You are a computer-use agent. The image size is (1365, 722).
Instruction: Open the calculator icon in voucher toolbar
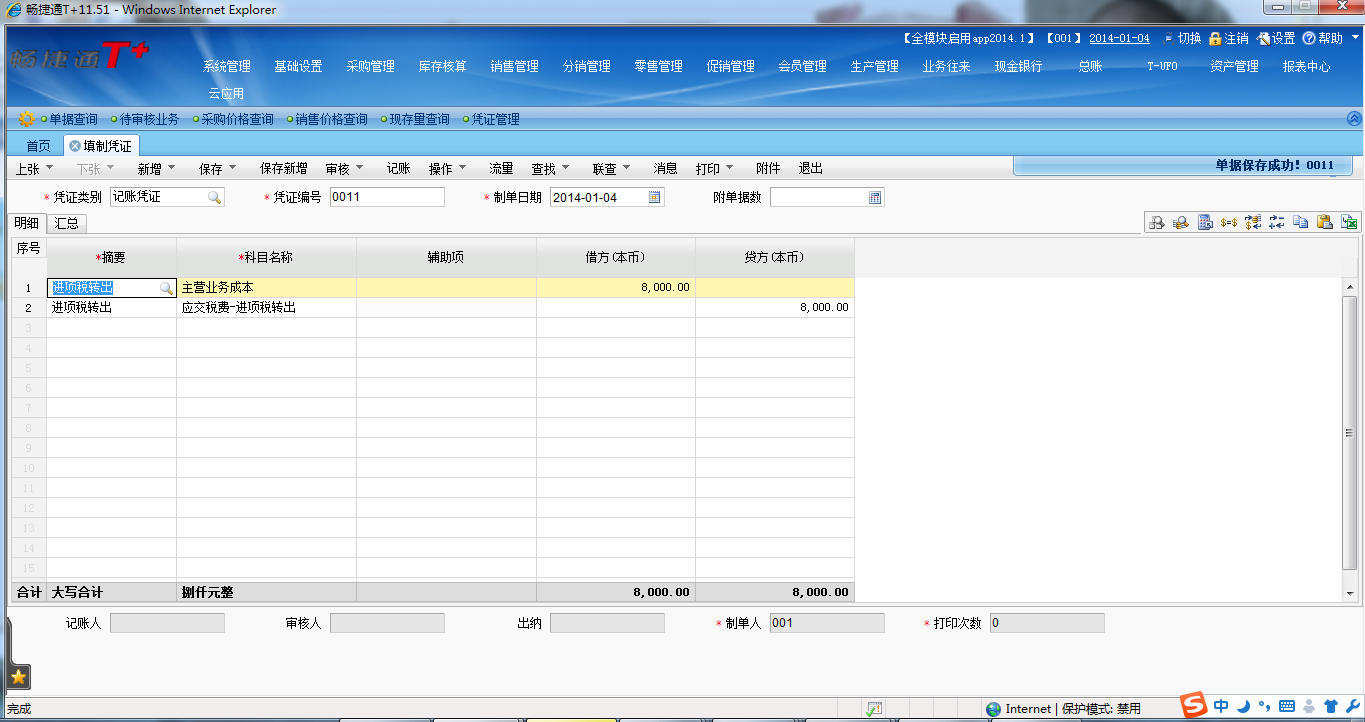[1205, 223]
